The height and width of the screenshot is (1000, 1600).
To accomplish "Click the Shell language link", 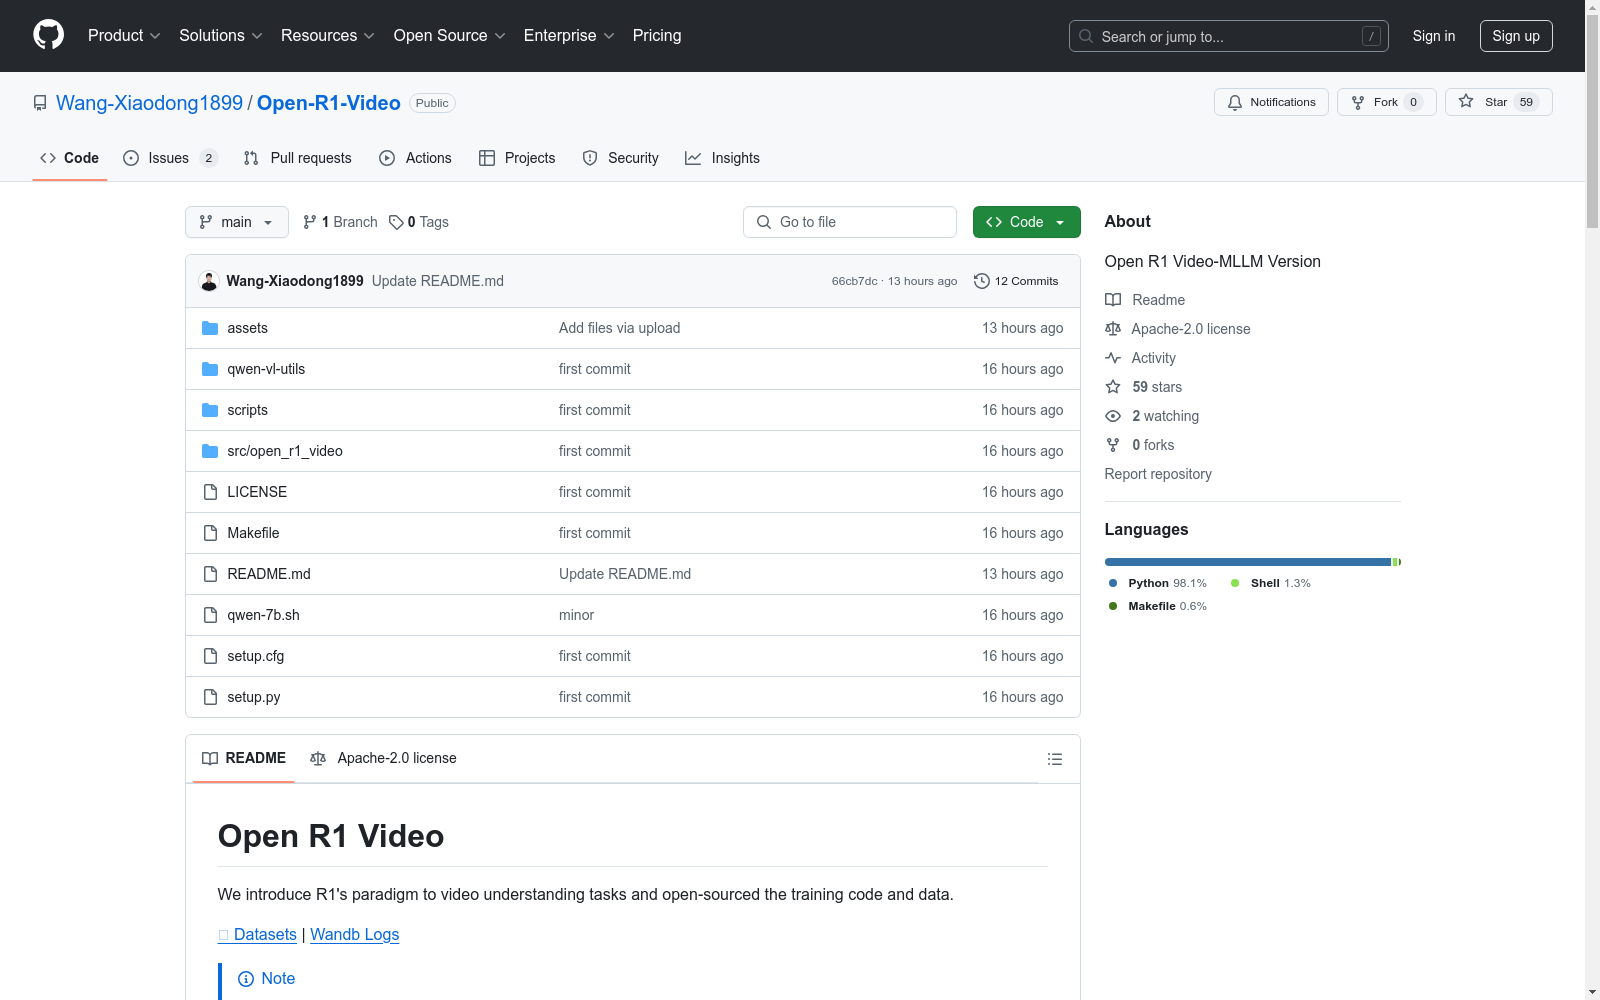I will tap(1271, 583).
